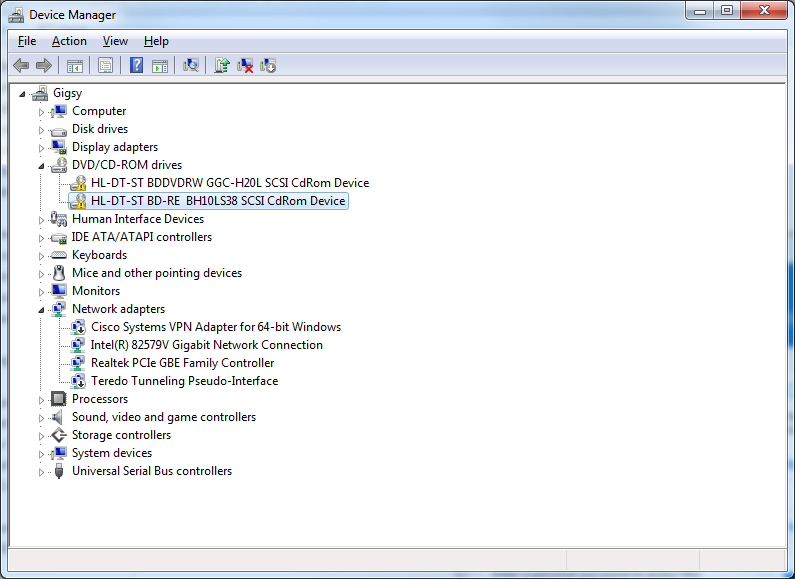Click the Uninstall device icon with red X
The height and width of the screenshot is (579, 795).
(x=245, y=65)
